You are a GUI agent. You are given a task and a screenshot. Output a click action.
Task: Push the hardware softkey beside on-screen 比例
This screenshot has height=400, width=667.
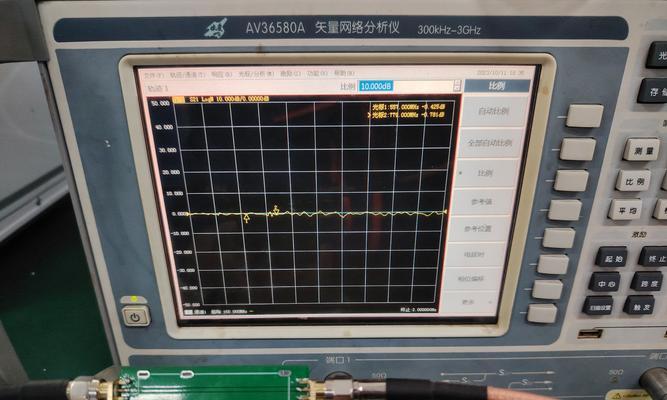click(x=571, y=180)
